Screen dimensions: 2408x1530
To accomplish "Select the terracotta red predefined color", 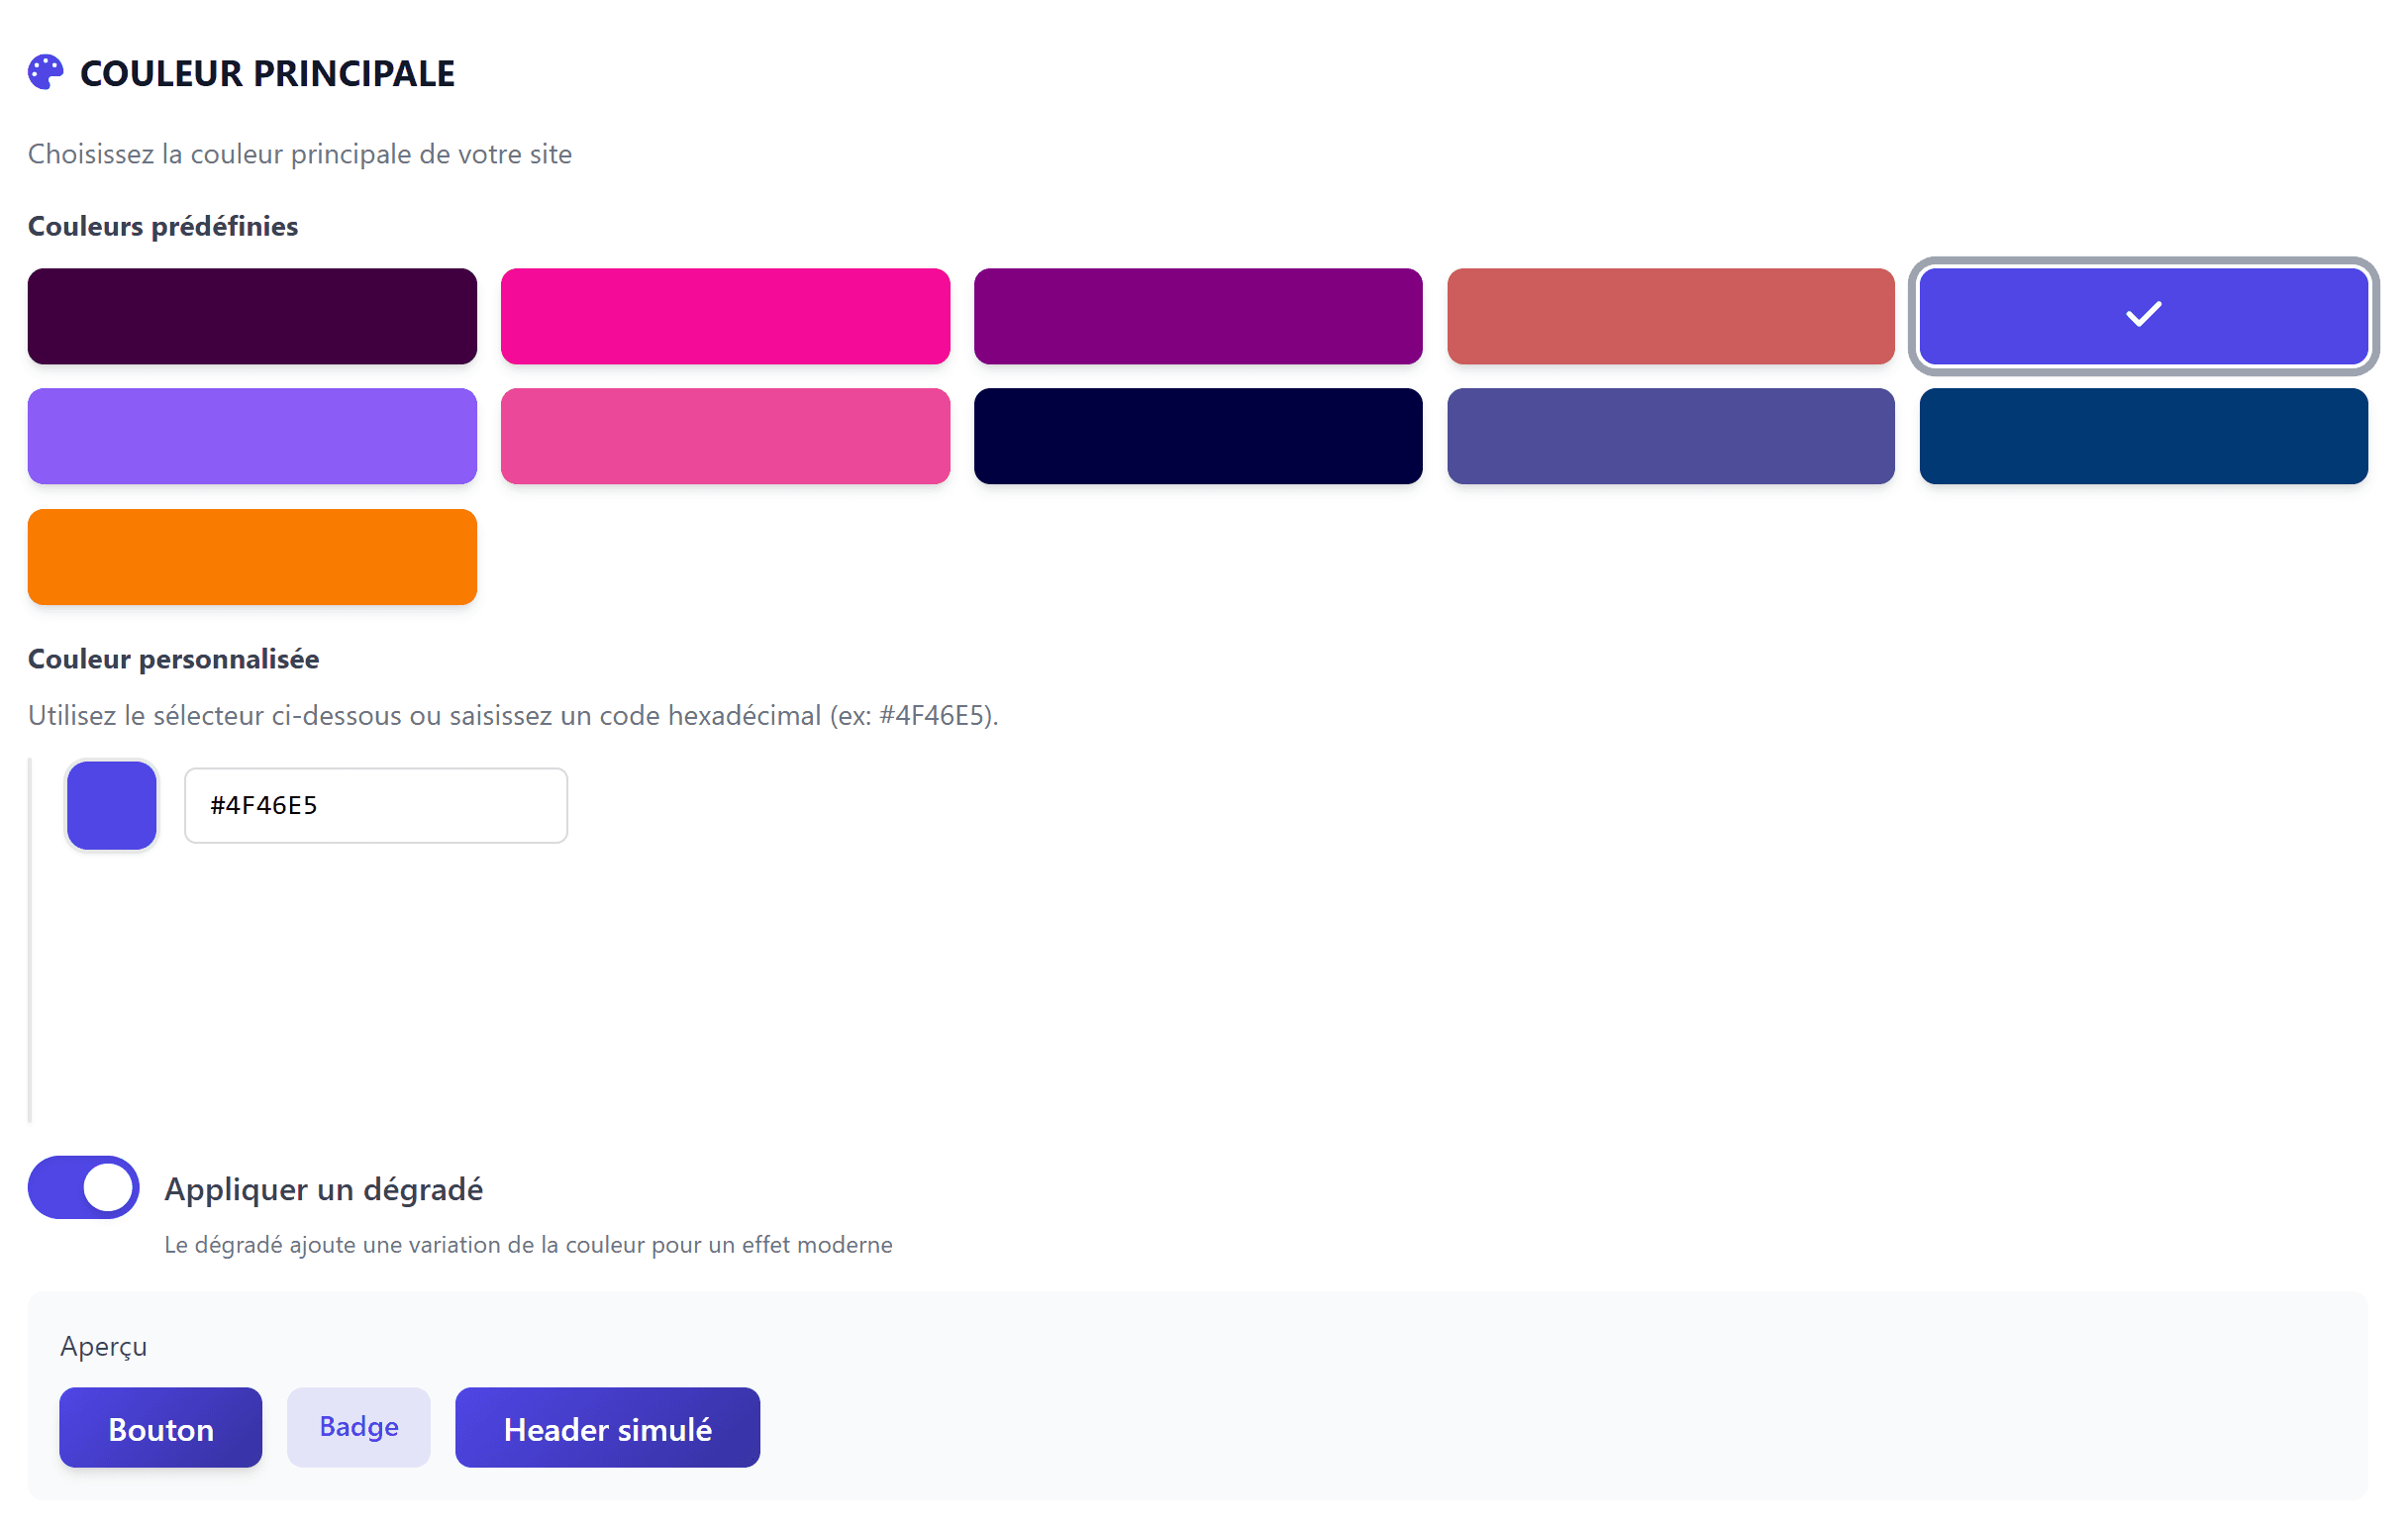I will (x=1670, y=315).
